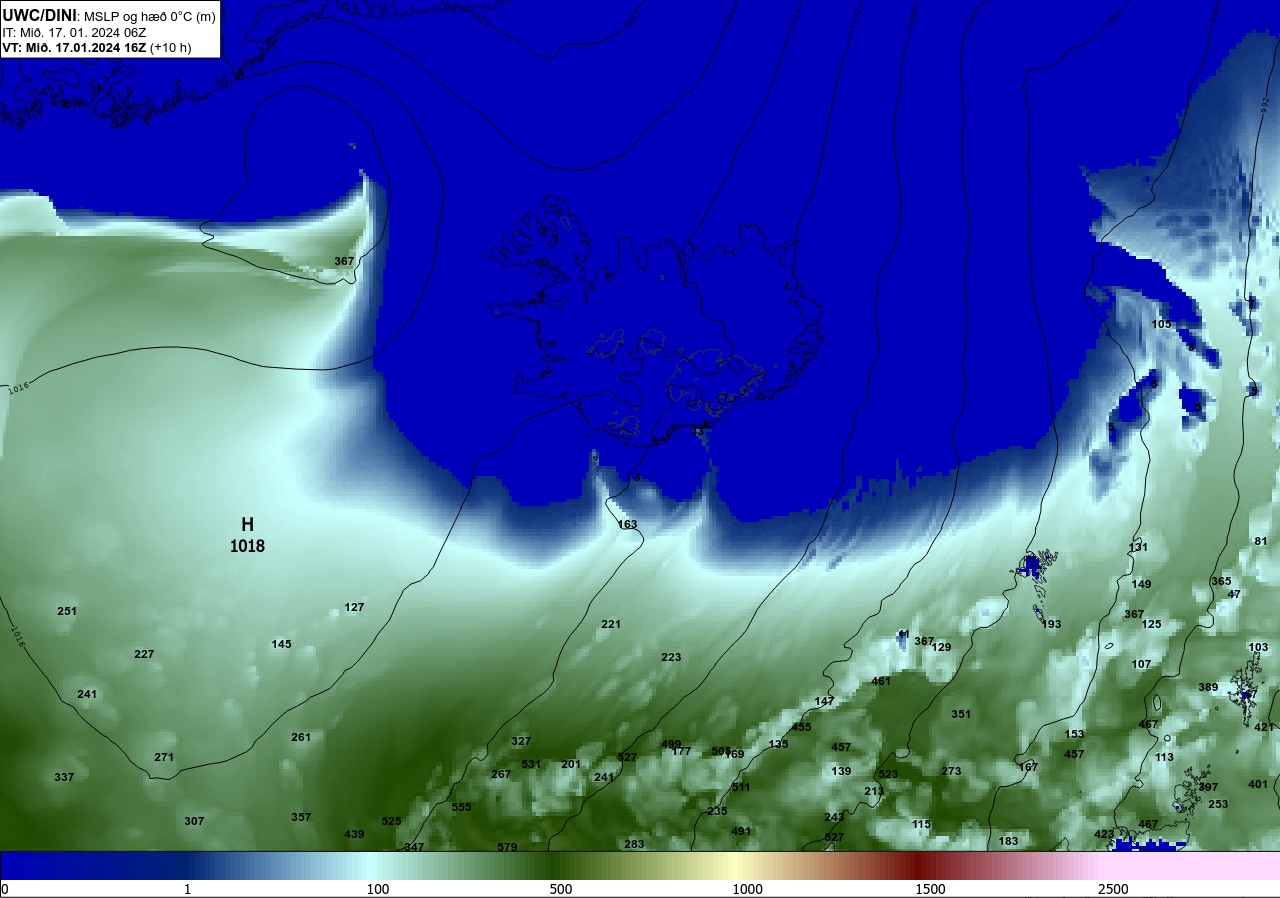Click the 103 height label
The height and width of the screenshot is (898, 1280).
1258,647
